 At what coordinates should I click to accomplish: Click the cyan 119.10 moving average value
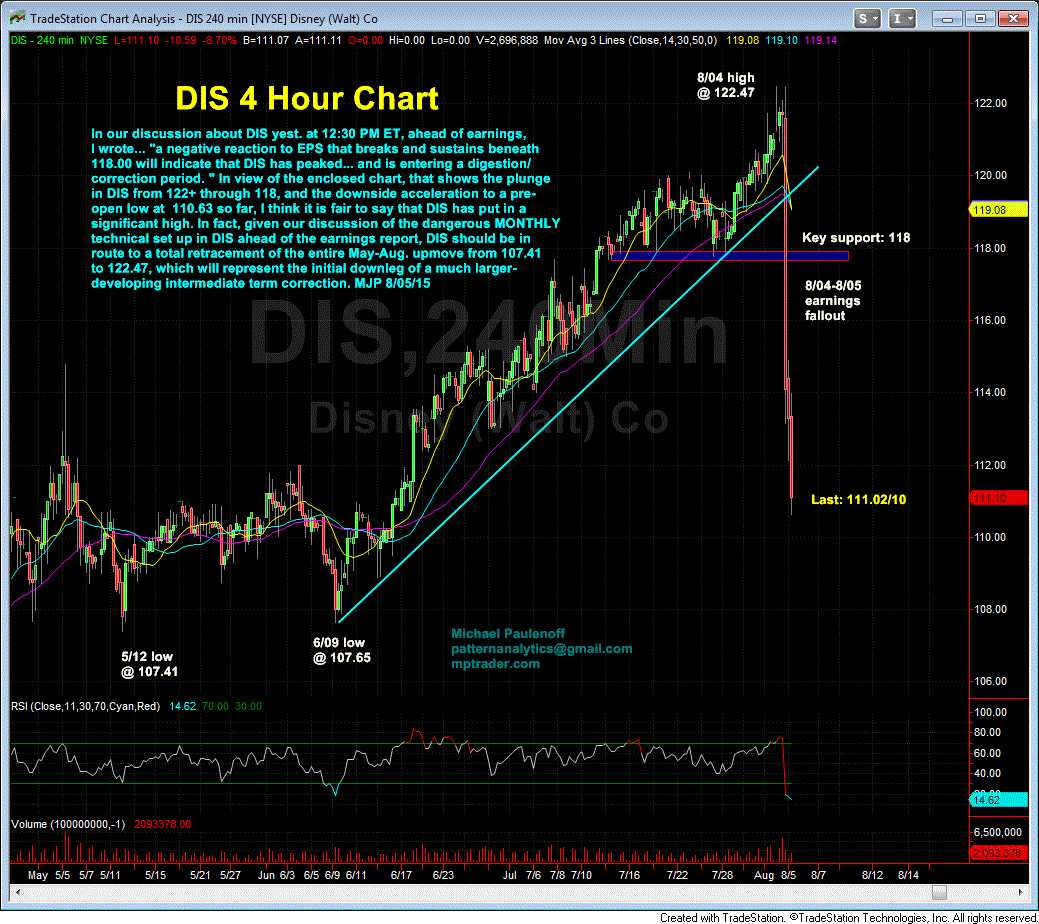click(781, 40)
